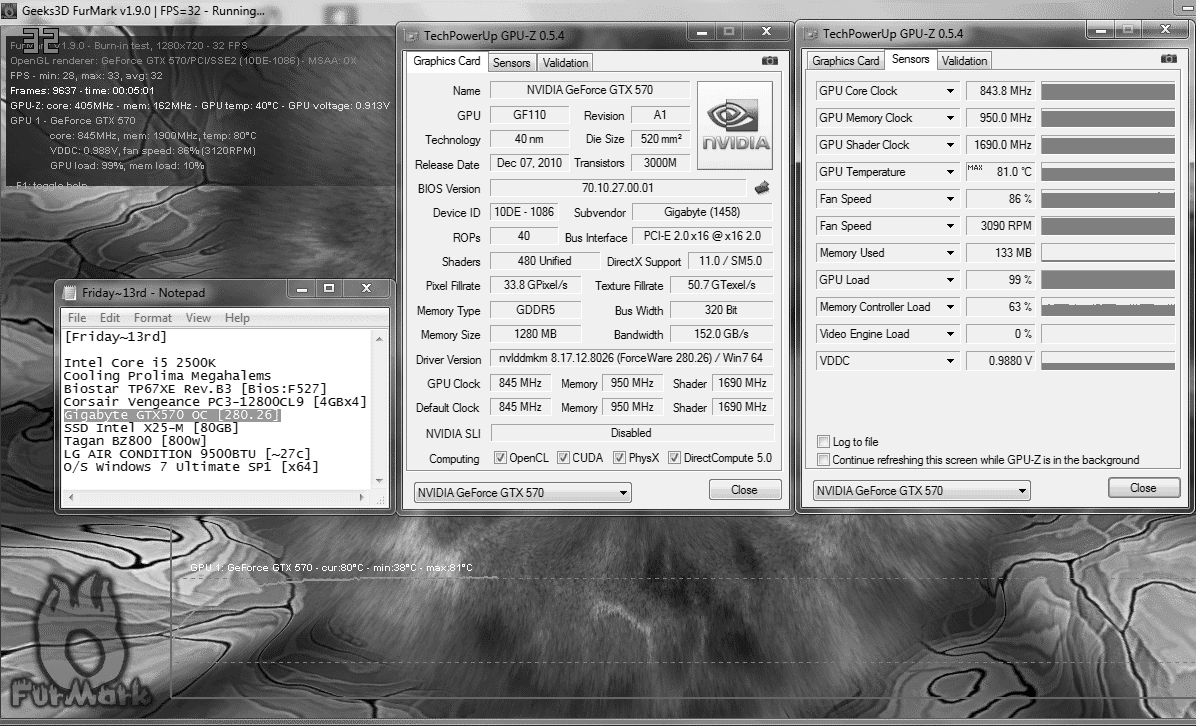Switch to Validation tab in left GPU-Z window
Screen dimensions: 1196x726
(565, 63)
